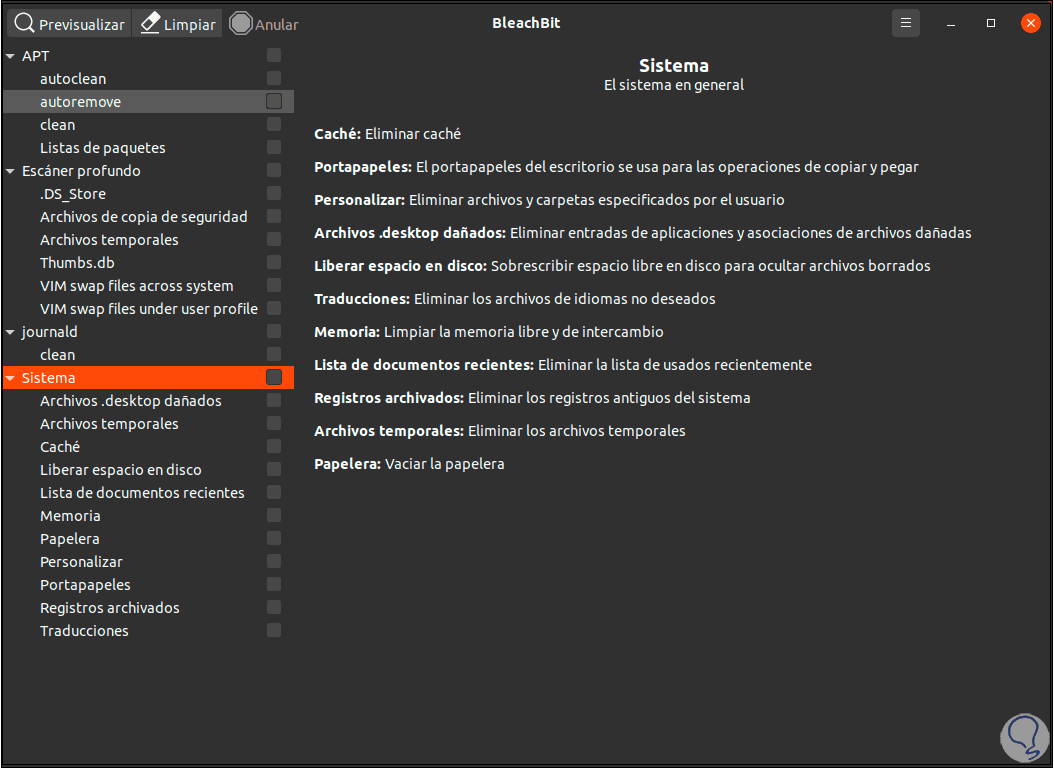Check Archivos .desktop dañados
Image resolution: width=1054 pixels, height=768 pixels.
(x=274, y=400)
